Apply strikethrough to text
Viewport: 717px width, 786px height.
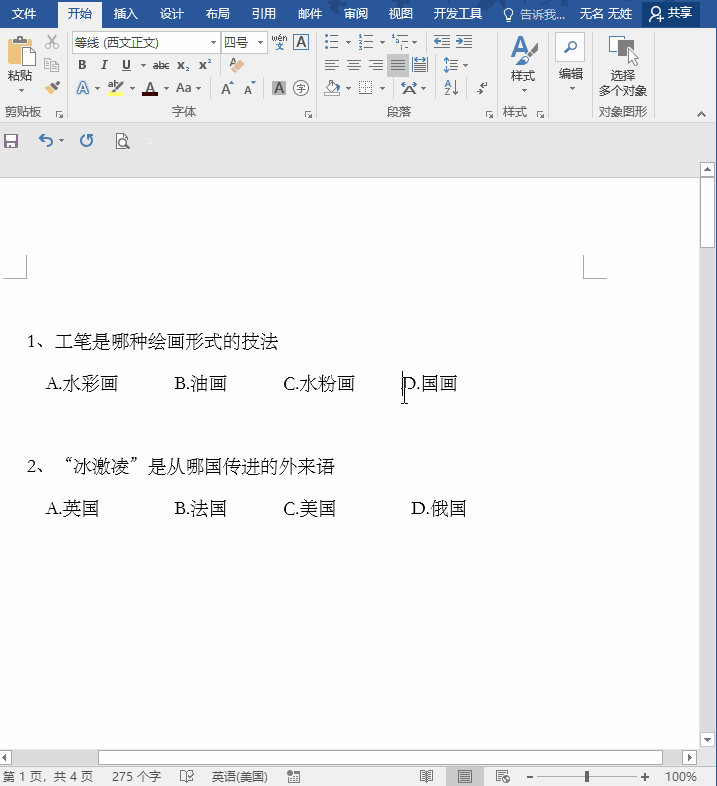tap(160, 65)
